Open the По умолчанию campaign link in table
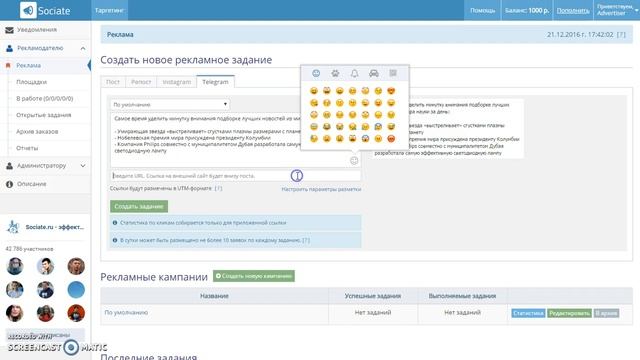 tap(126, 313)
